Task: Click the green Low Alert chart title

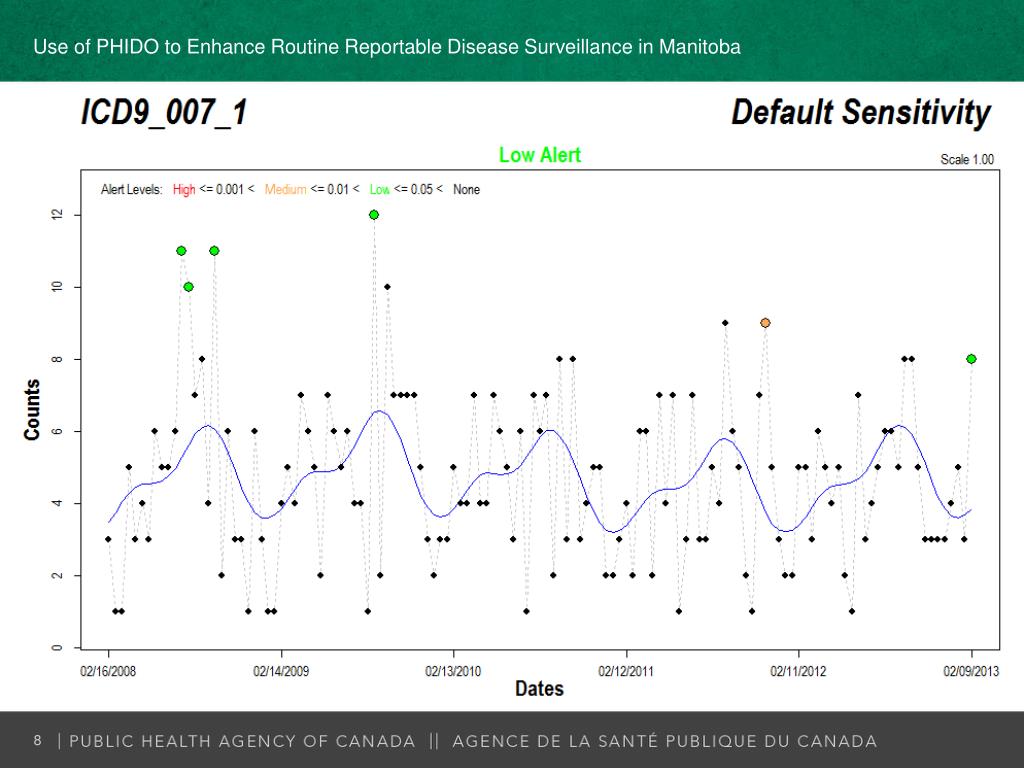Action: (539, 155)
